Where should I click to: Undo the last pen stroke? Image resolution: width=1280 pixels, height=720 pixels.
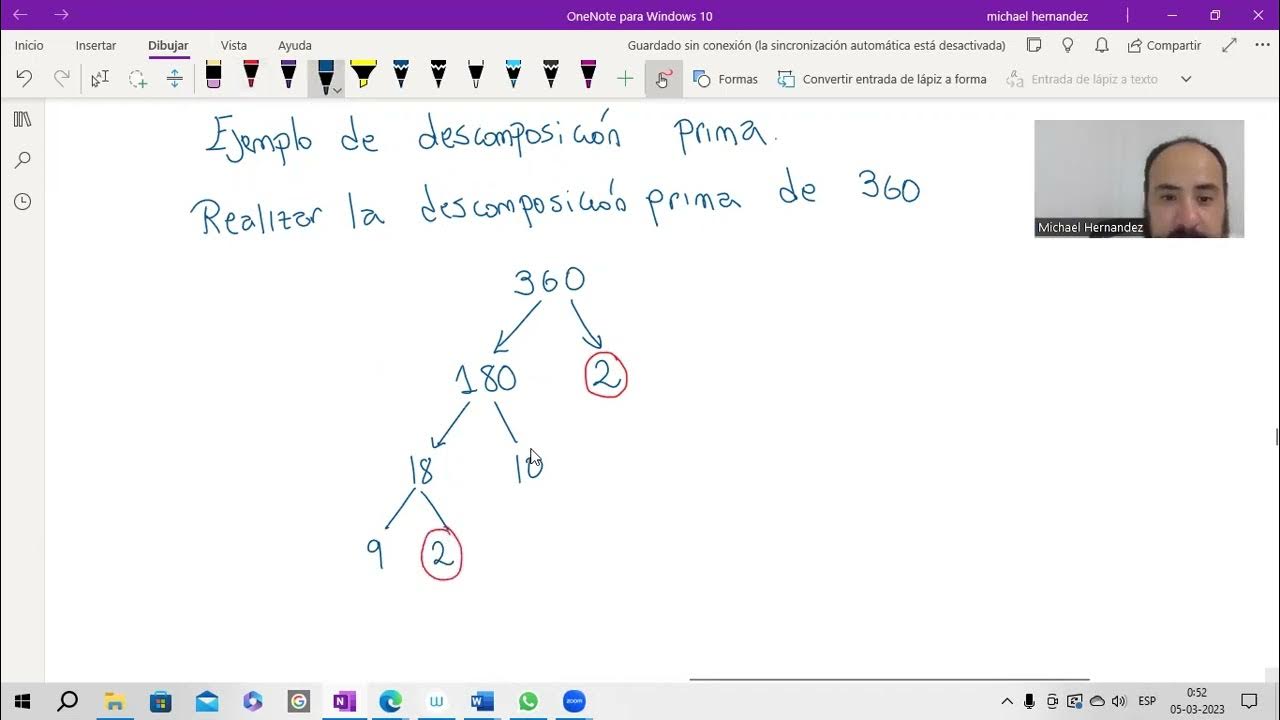point(24,78)
